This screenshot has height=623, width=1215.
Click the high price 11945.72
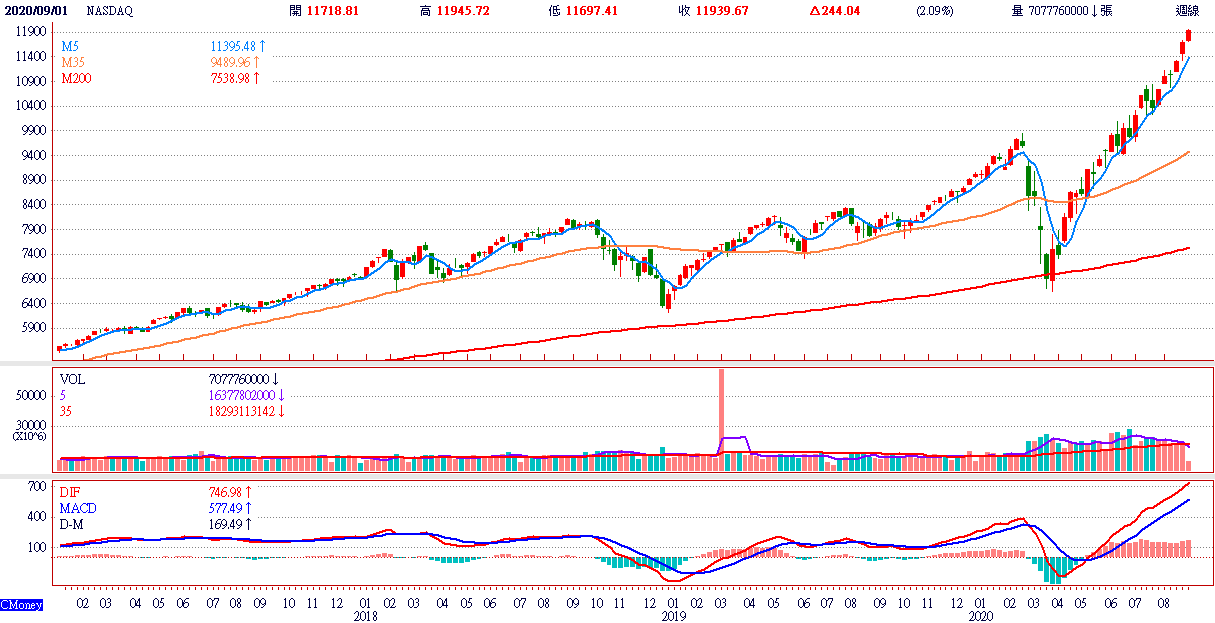tap(463, 11)
